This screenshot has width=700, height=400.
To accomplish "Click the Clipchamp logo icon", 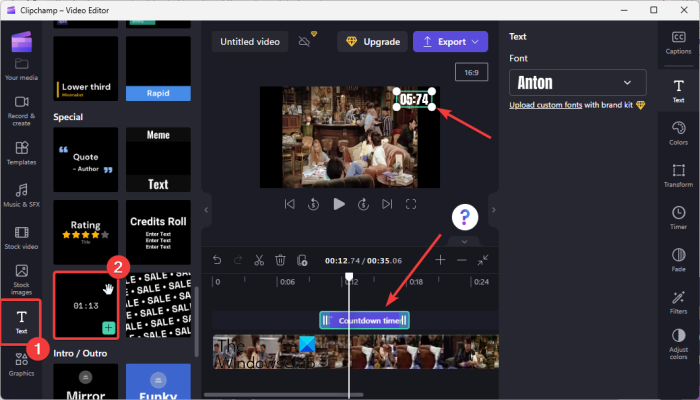I will tap(21, 42).
